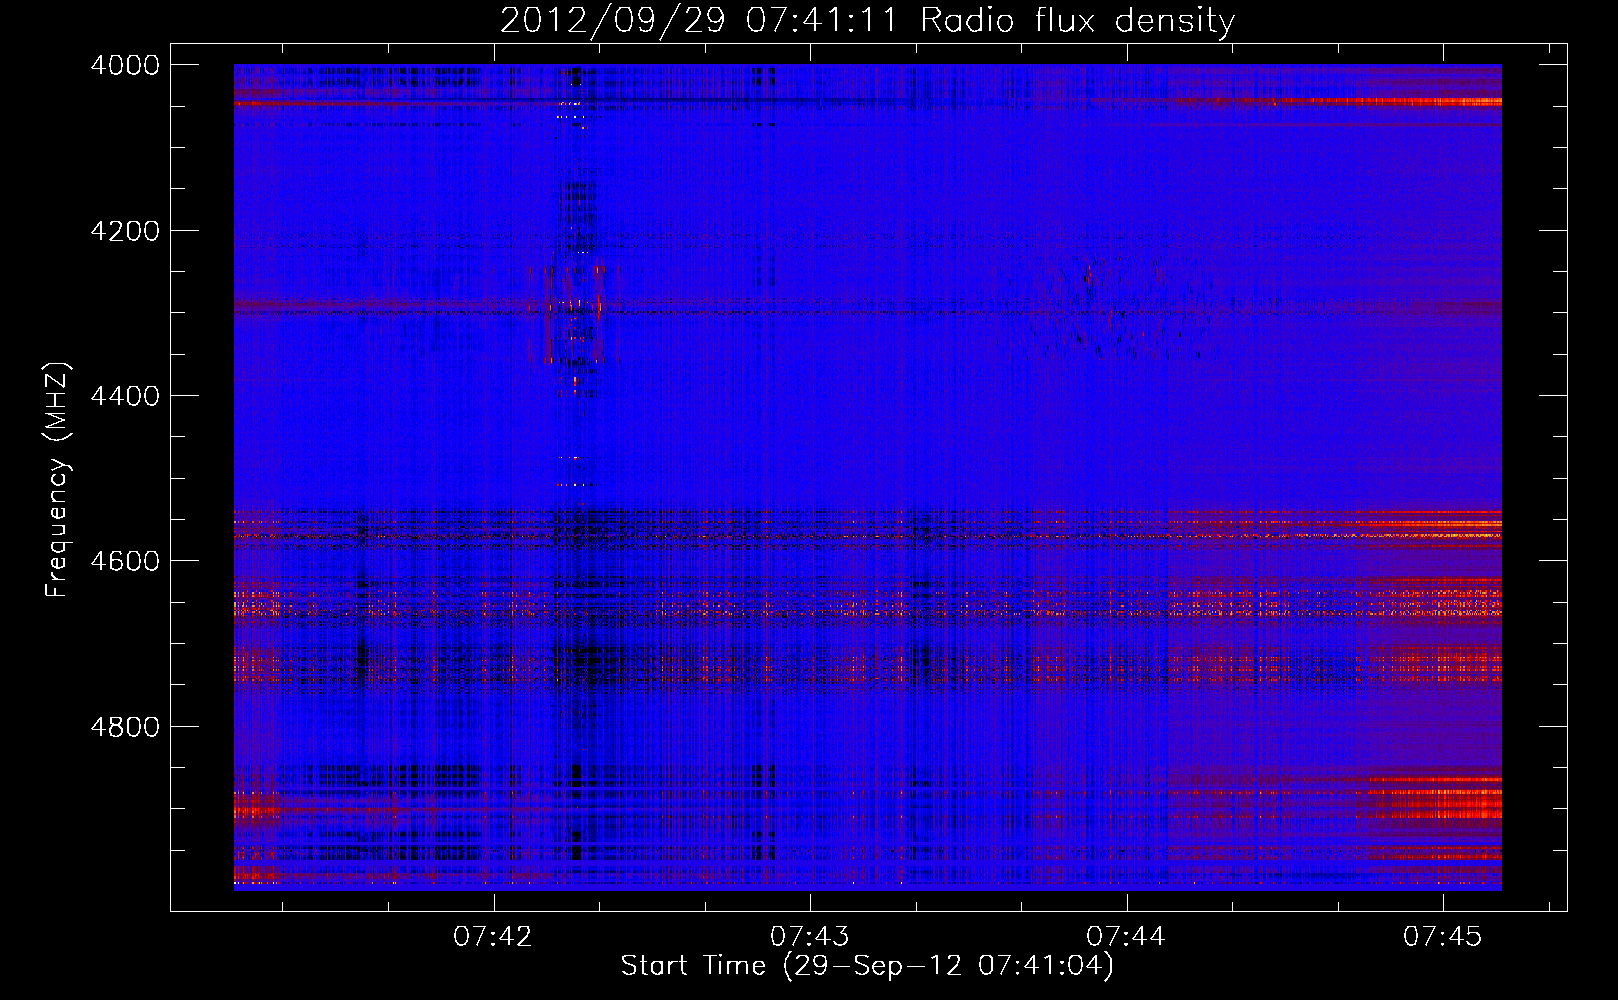
Task: Click the 4000 frequency tick label
Action: (124, 65)
